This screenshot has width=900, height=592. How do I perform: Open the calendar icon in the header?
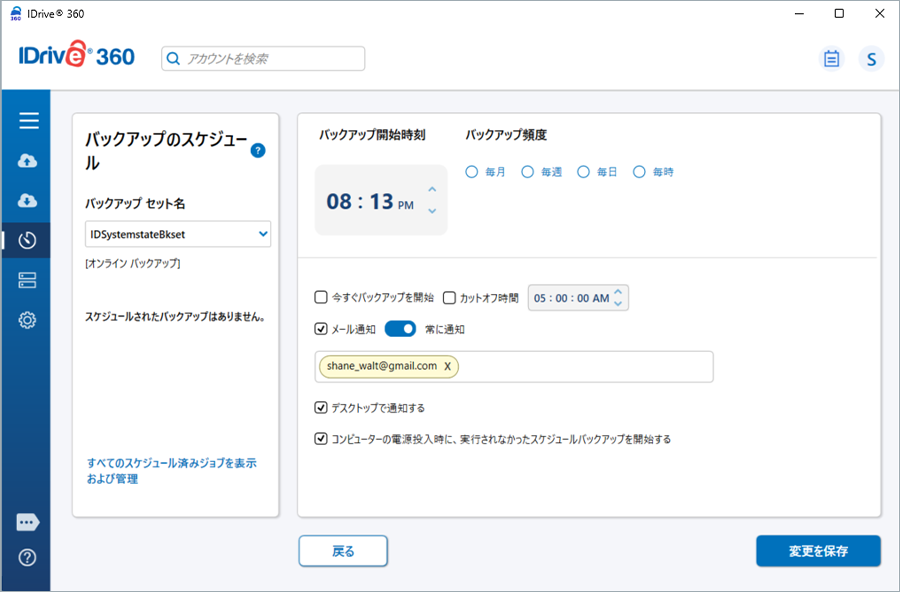pos(831,59)
